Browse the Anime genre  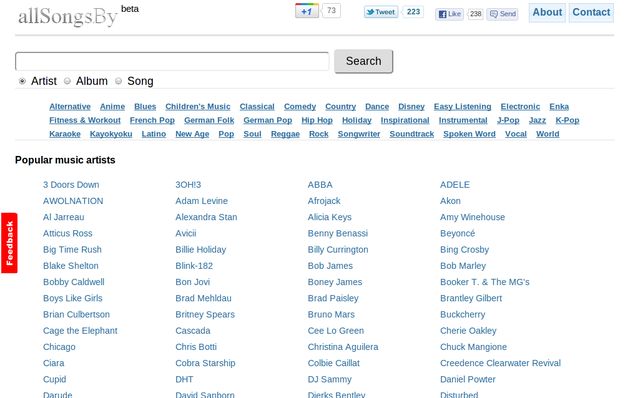[x=112, y=107]
